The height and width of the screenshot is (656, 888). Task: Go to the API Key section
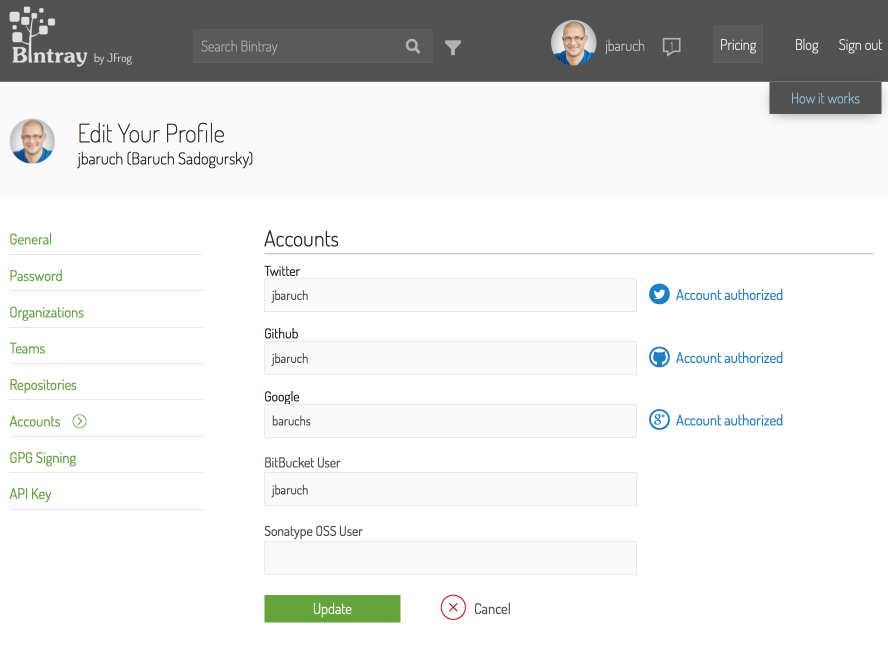pyautogui.click(x=31, y=494)
